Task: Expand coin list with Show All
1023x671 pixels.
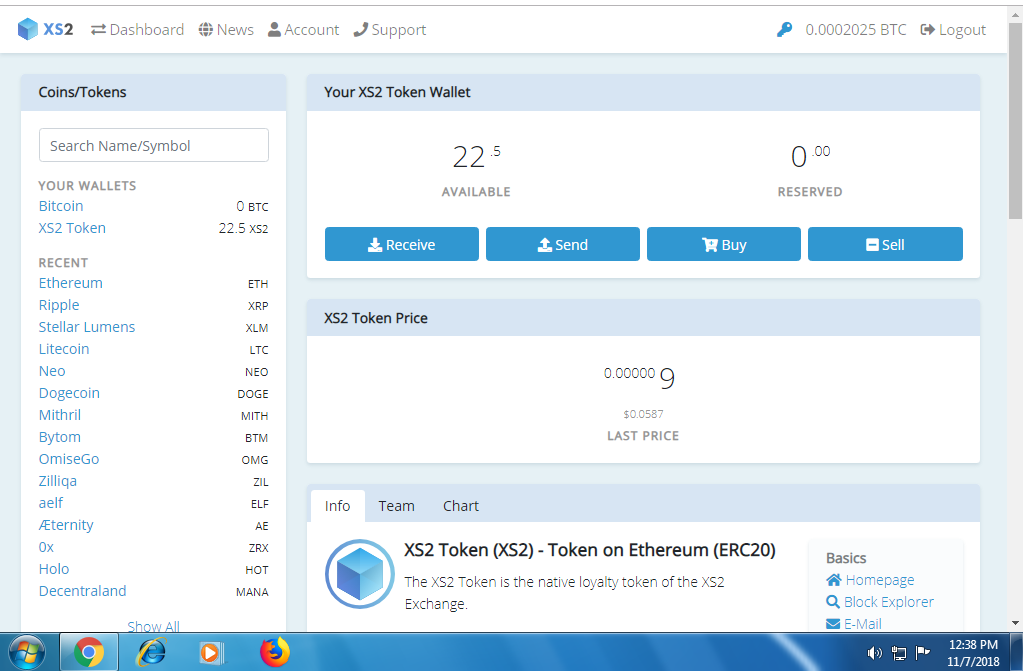Action: pos(153,627)
